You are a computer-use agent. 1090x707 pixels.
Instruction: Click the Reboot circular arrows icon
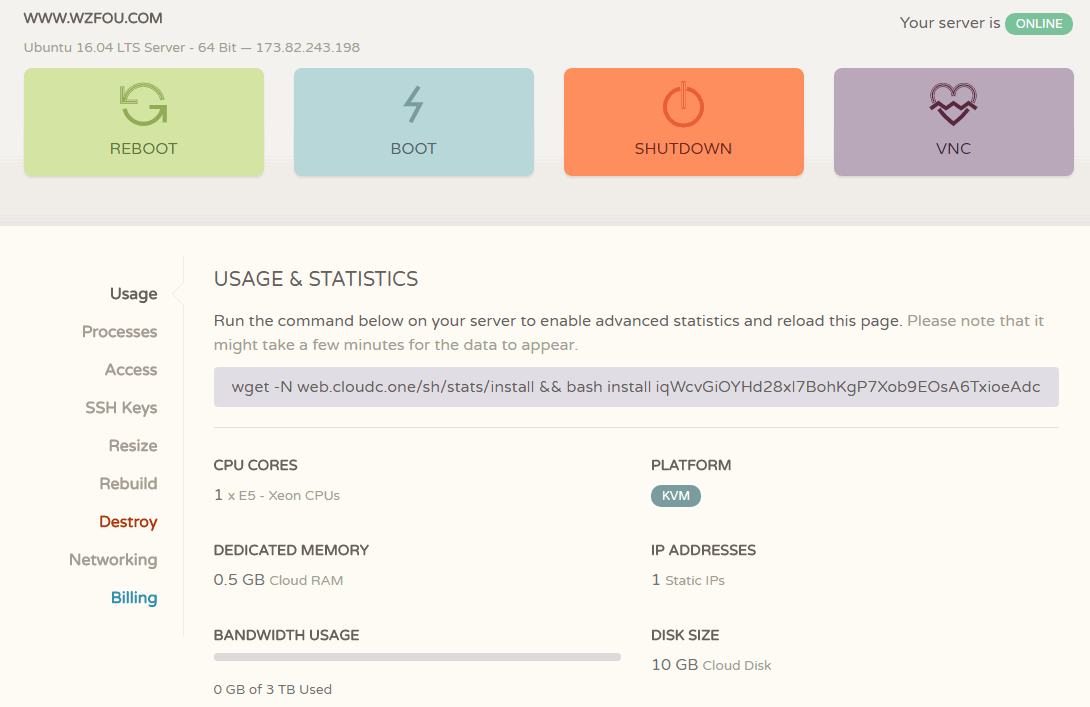click(x=143, y=105)
